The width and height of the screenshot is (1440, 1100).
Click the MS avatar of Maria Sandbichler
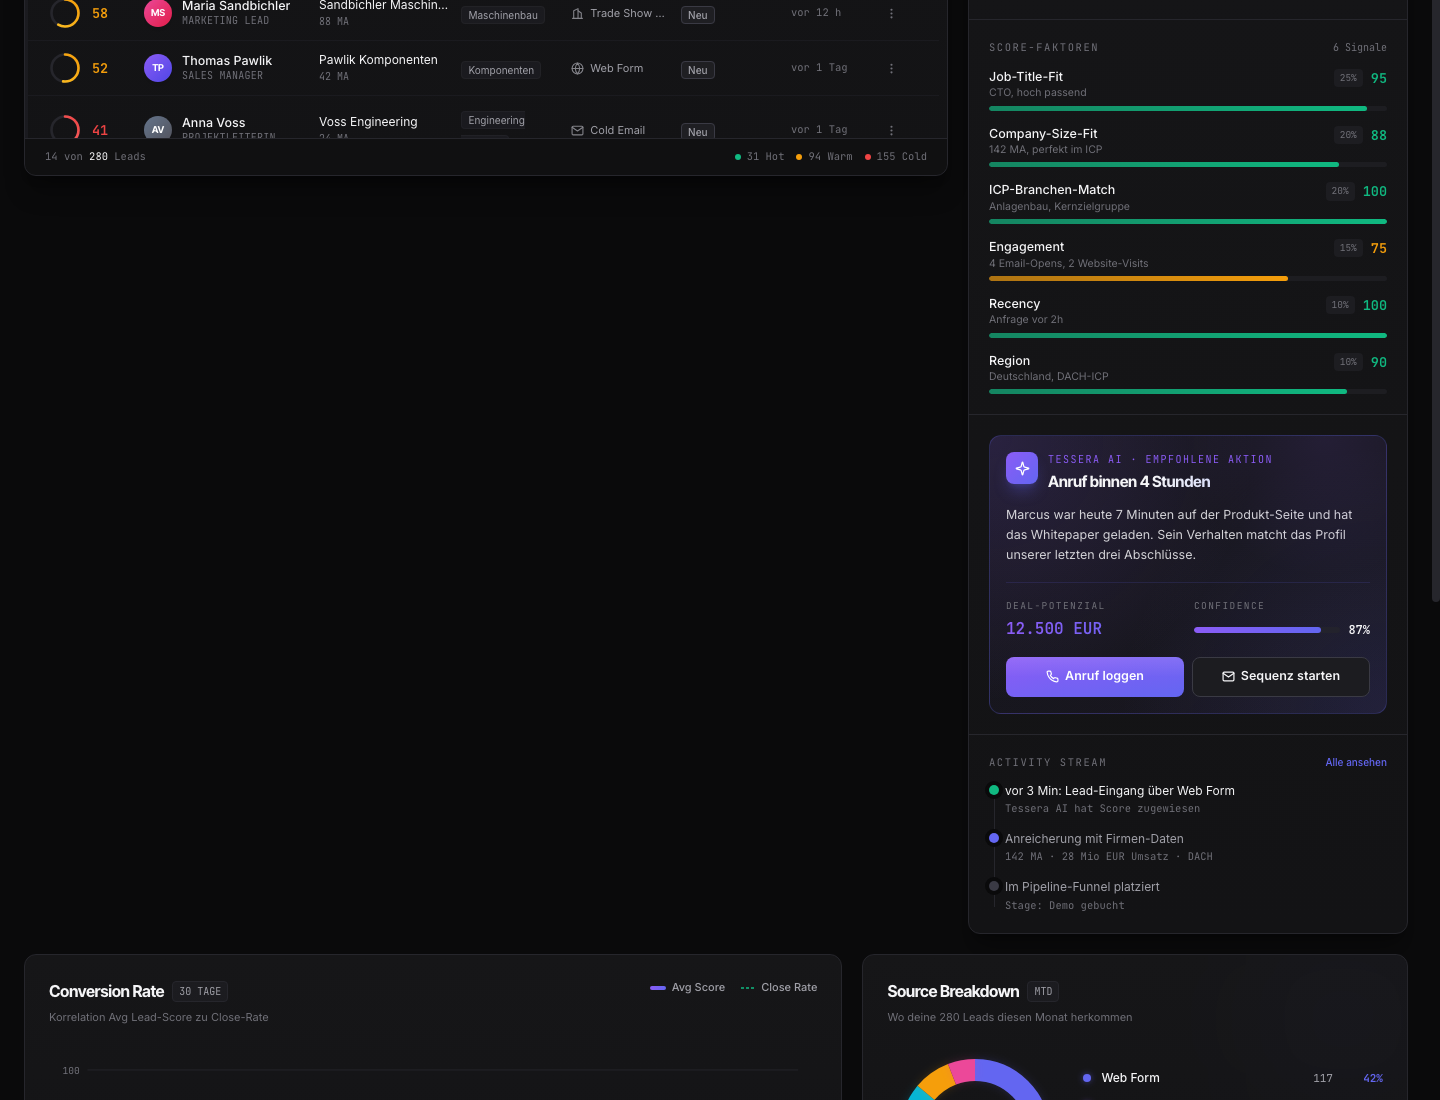coord(158,13)
